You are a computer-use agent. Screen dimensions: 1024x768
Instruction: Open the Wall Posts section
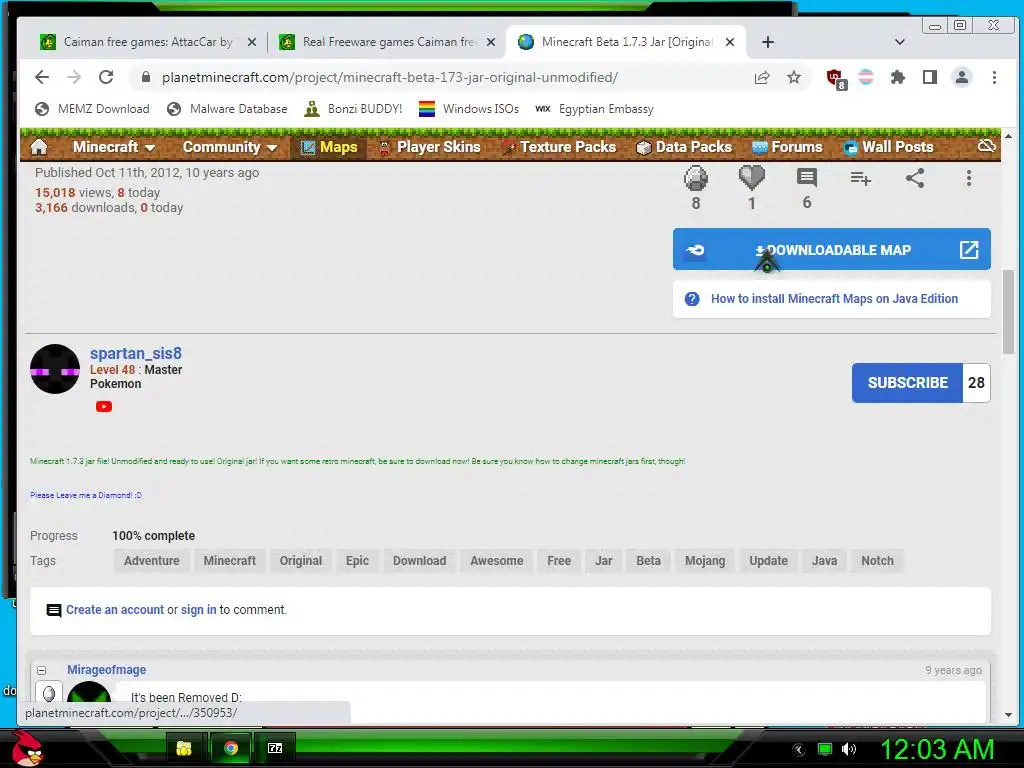pos(889,147)
